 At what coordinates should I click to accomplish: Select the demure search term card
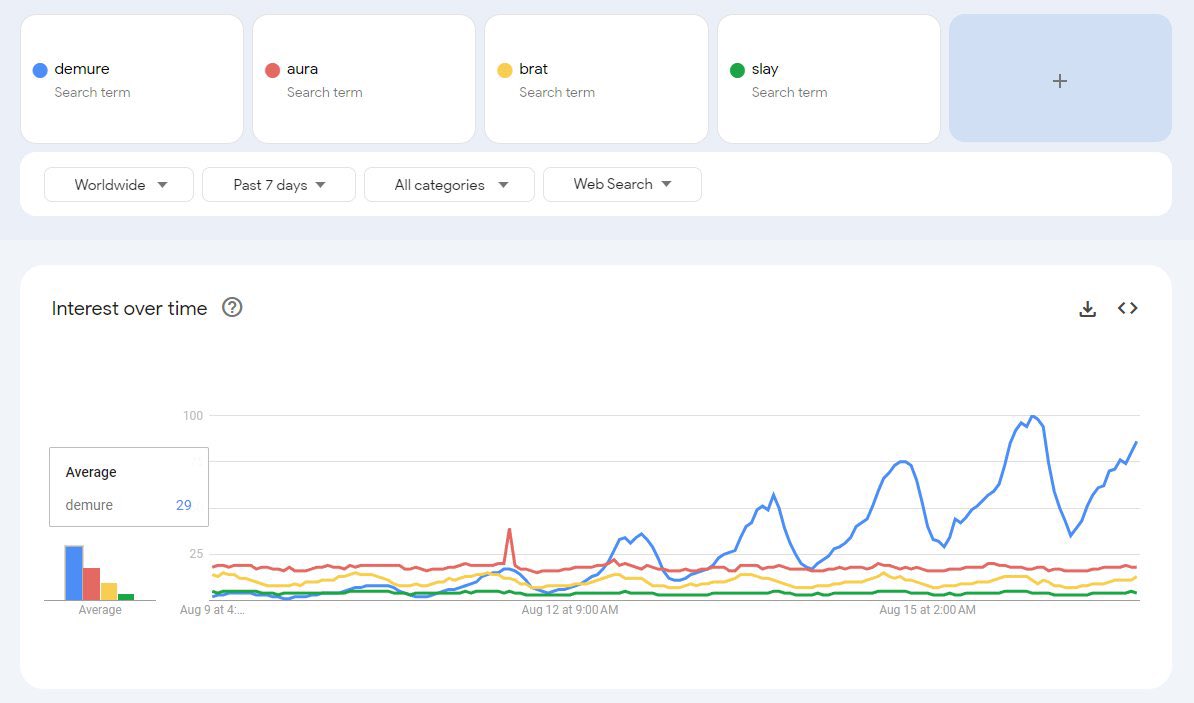click(132, 78)
